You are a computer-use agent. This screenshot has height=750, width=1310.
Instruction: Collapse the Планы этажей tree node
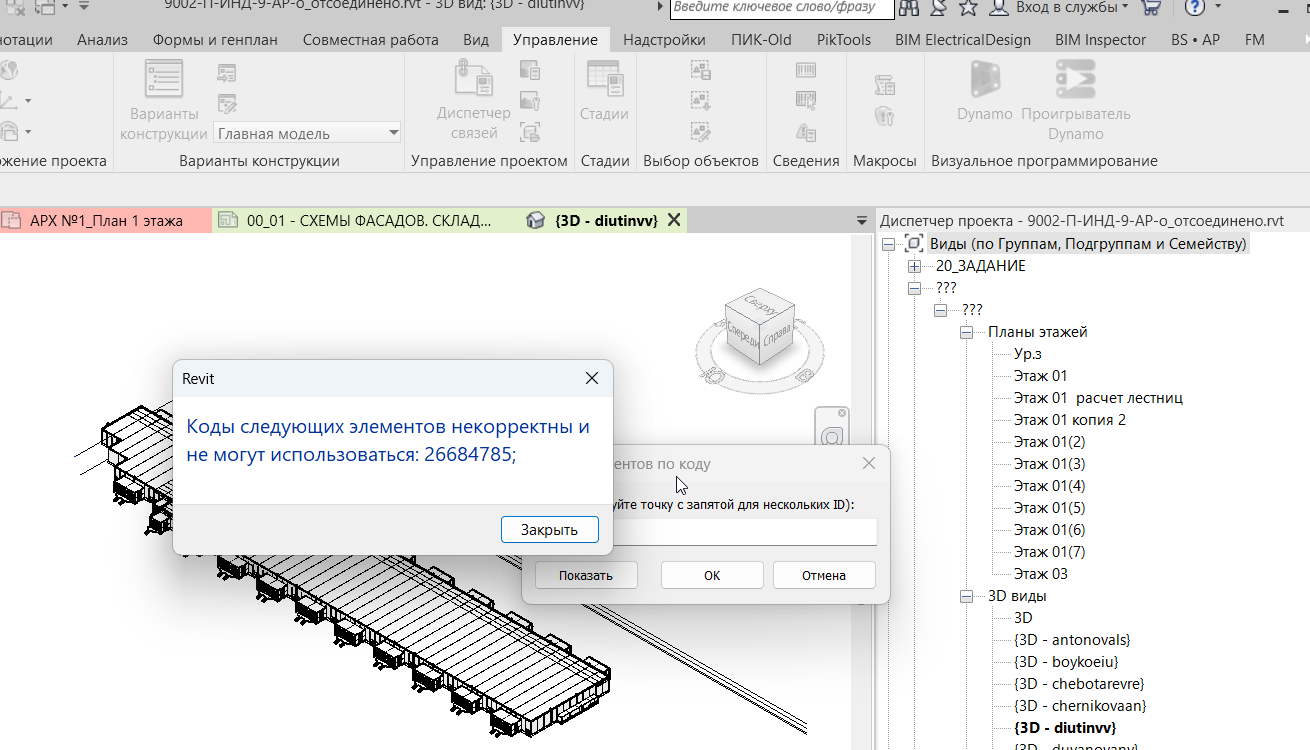click(967, 332)
